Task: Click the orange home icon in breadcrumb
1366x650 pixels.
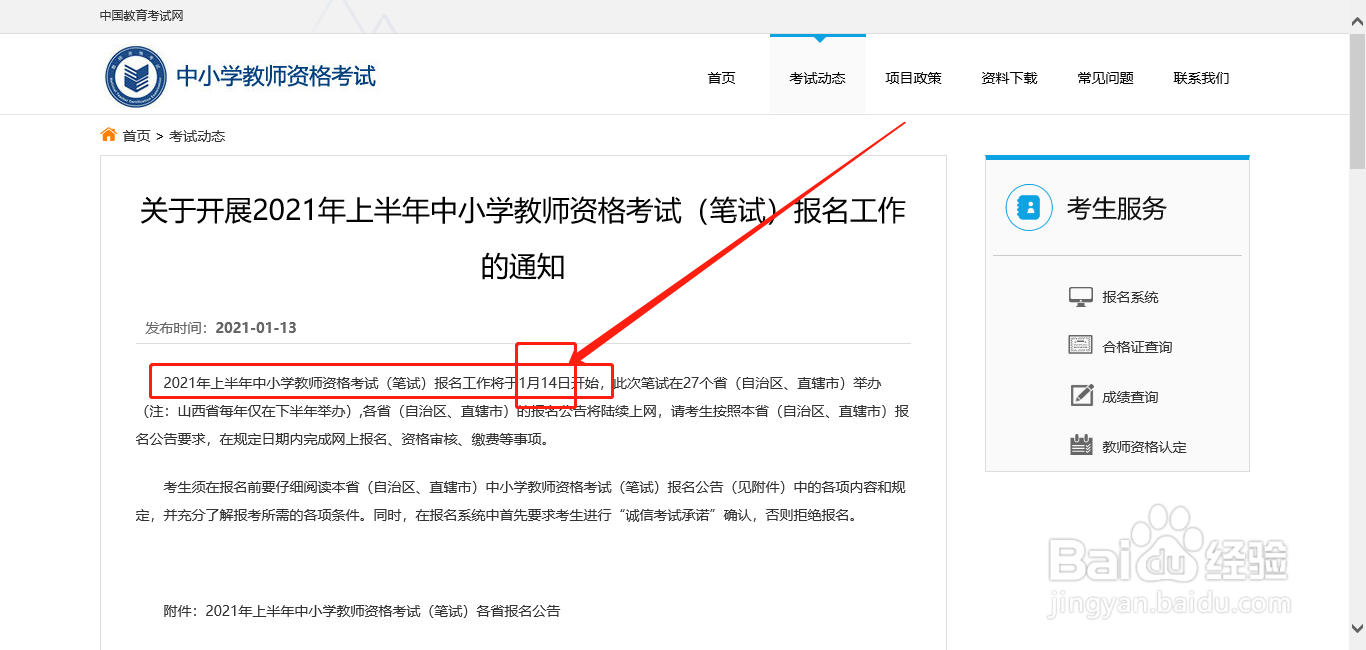Action: [108, 134]
